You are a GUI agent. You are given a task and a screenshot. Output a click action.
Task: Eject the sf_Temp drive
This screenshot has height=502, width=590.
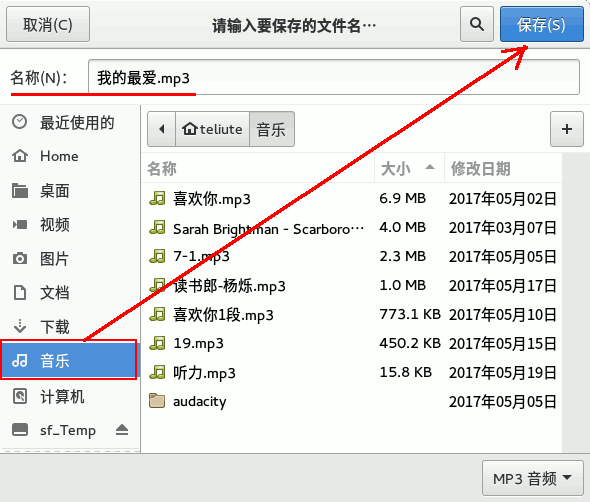(122, 429)
